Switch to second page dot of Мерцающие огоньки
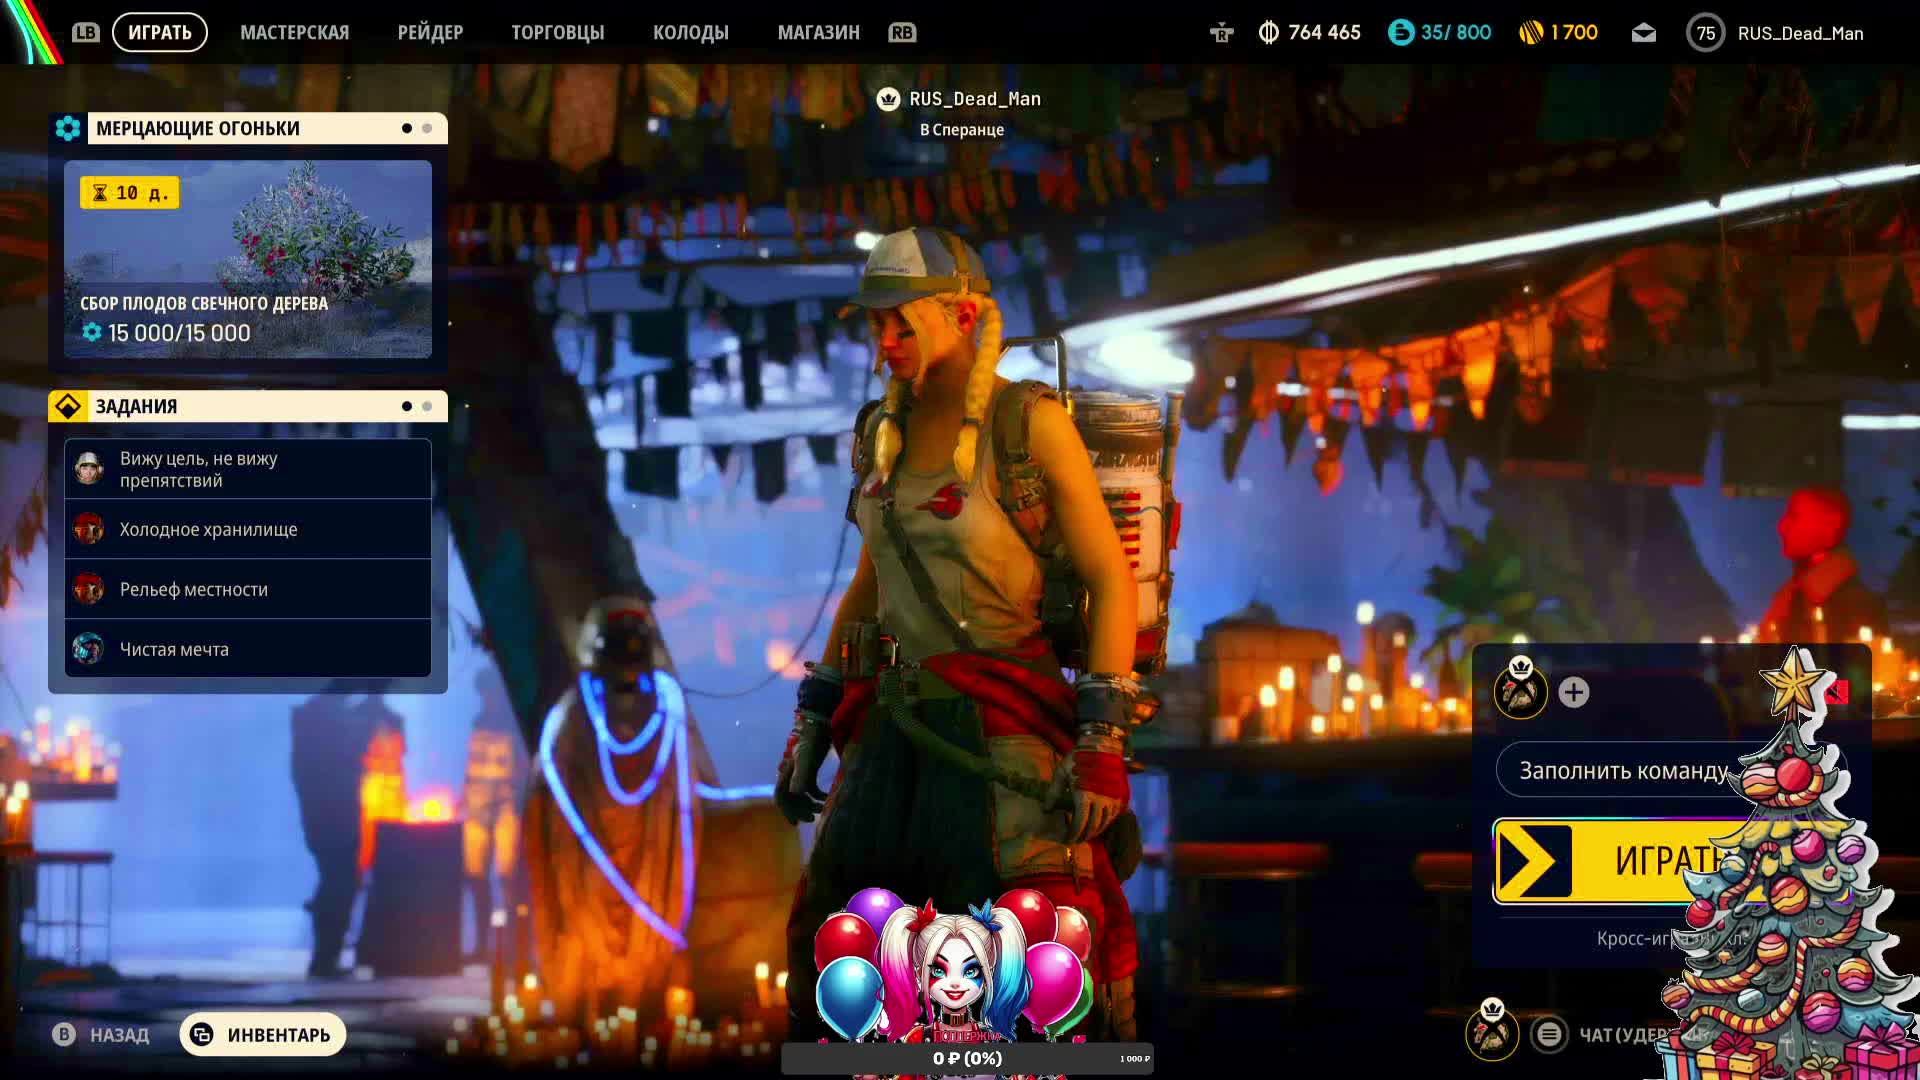1920x1080 pixels. 427,128
